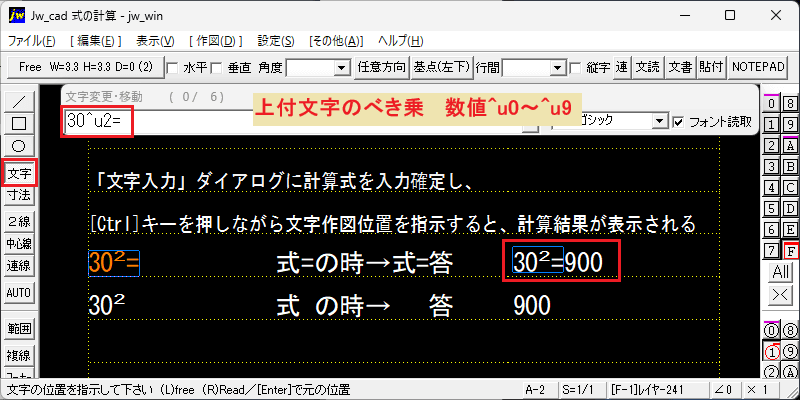Click the 文読 button
Viewport: 800px width, 400px height.
coord(647,67)
